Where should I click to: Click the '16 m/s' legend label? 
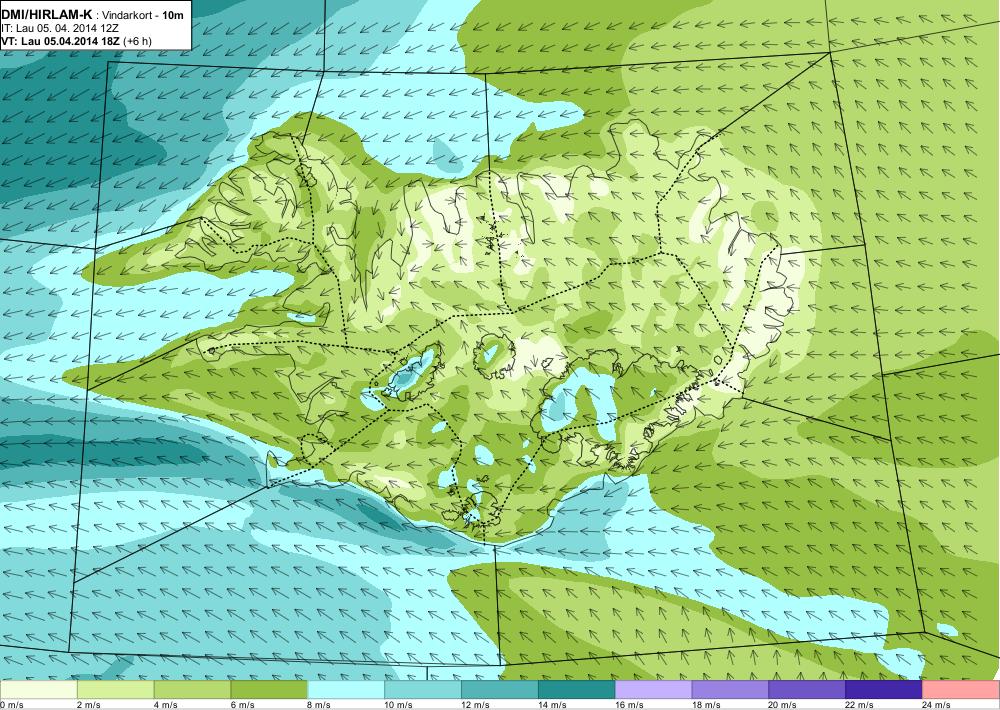click(x=629, y=705)
